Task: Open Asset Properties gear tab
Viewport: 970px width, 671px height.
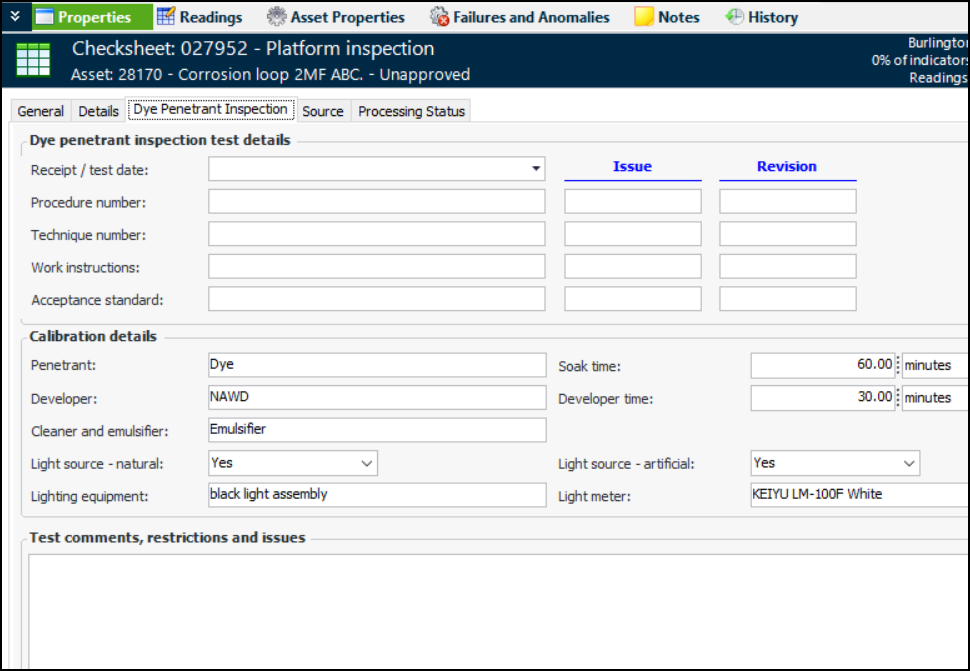Action: click(336, 17)
